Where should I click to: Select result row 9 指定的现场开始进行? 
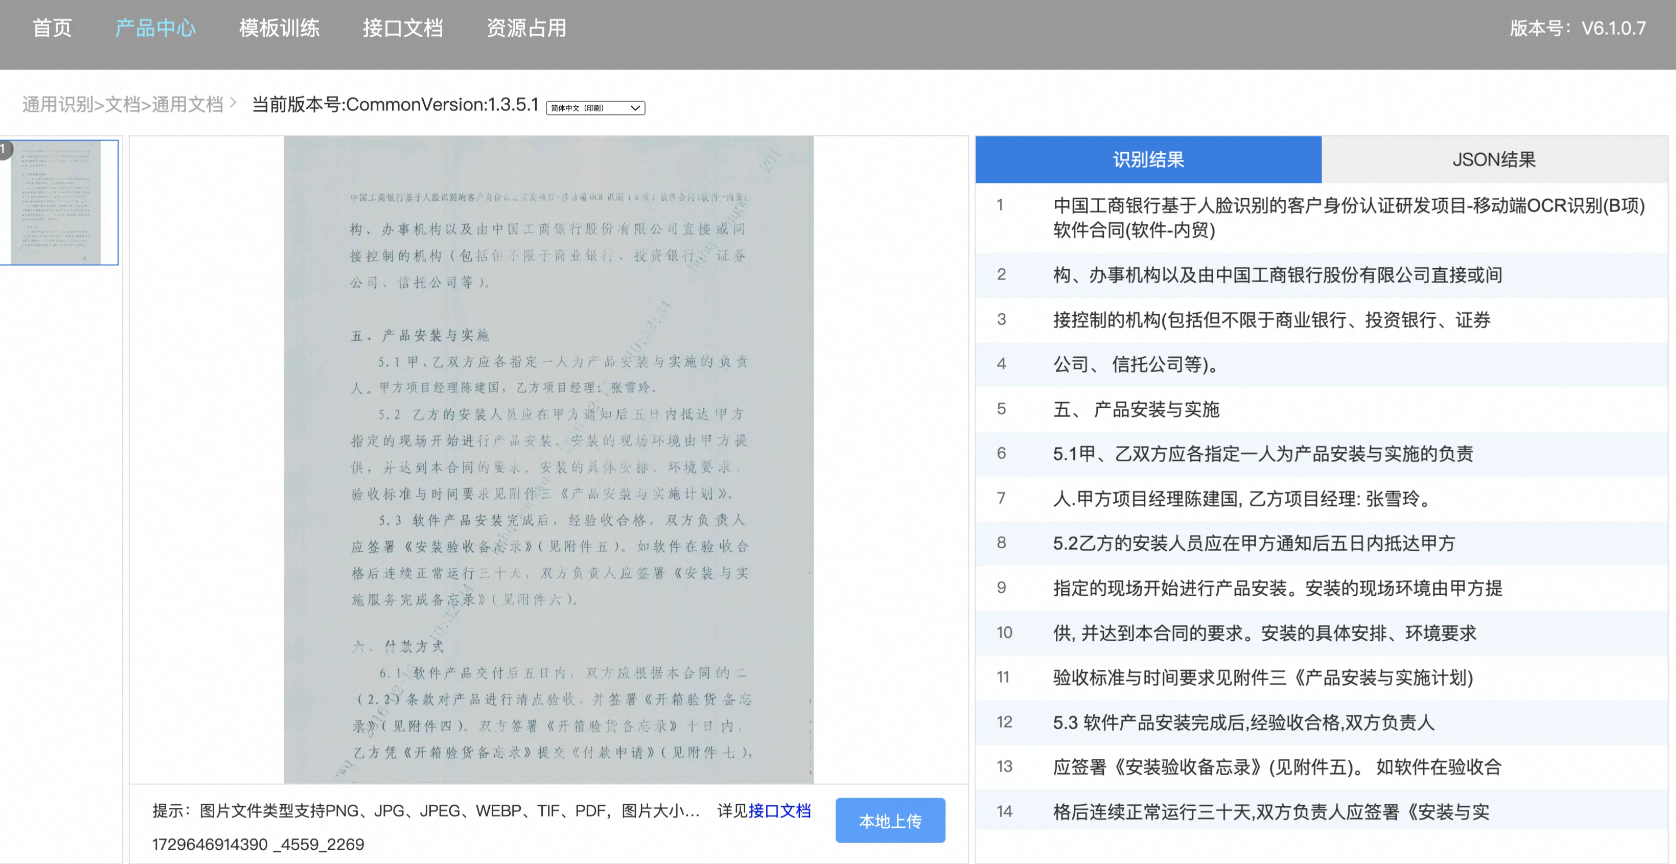(1321, 588)
